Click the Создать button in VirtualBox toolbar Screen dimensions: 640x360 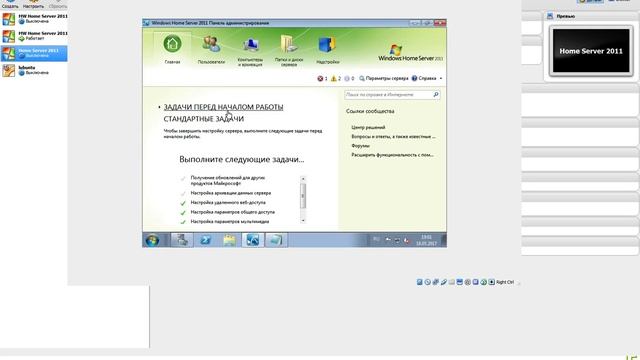point(10,4)
